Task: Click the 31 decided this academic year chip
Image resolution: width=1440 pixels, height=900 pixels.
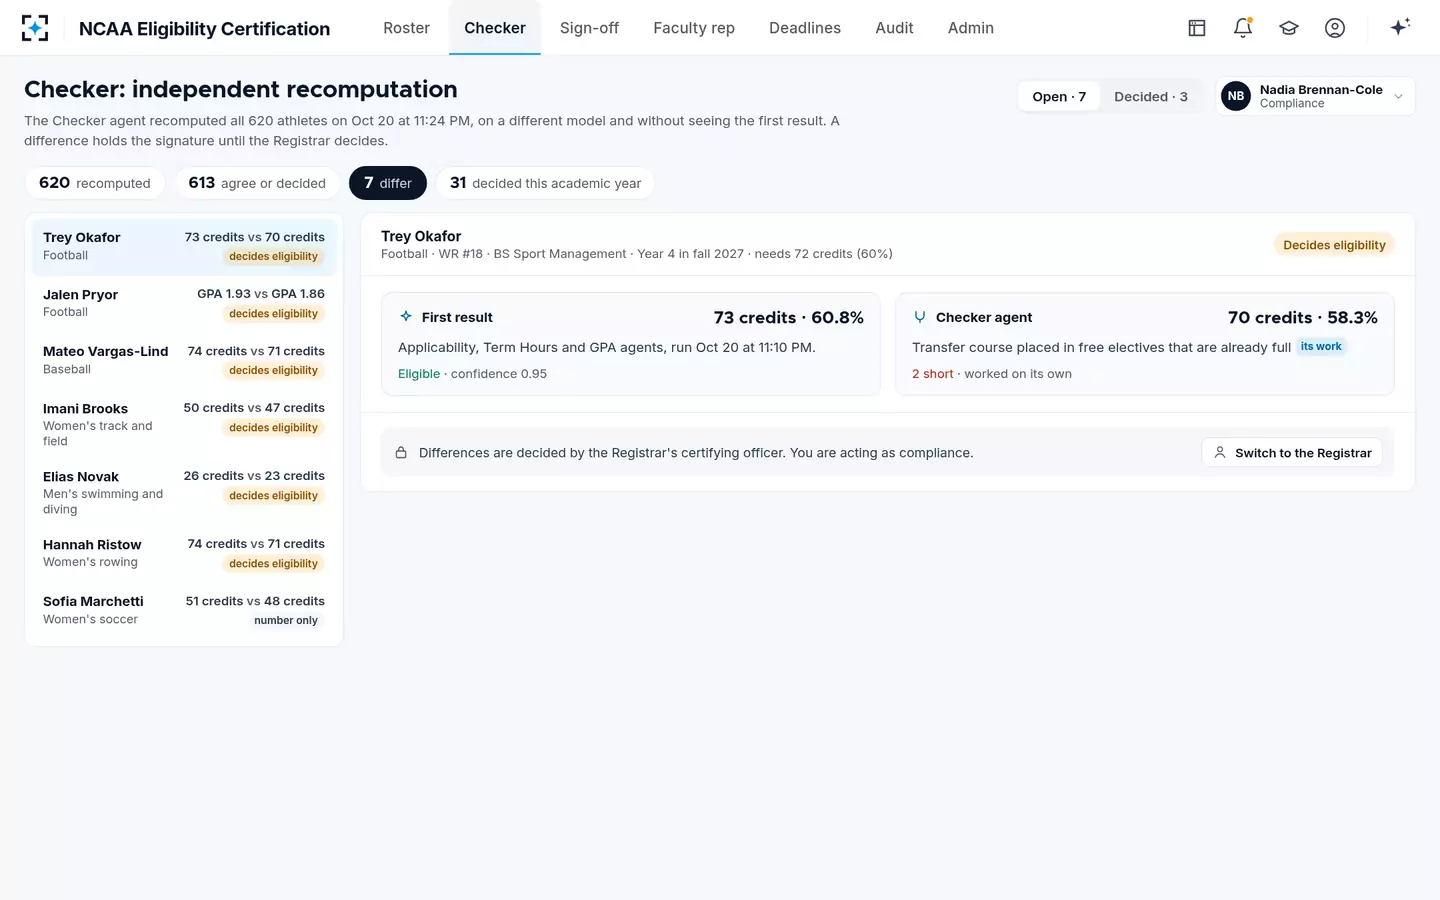Action: click(545, 183)
